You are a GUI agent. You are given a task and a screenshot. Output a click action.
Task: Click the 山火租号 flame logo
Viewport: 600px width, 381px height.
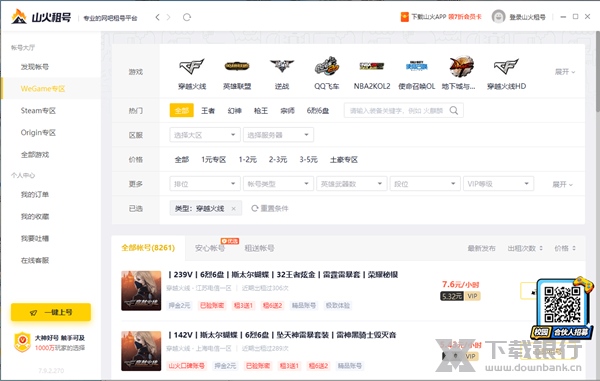18,16
